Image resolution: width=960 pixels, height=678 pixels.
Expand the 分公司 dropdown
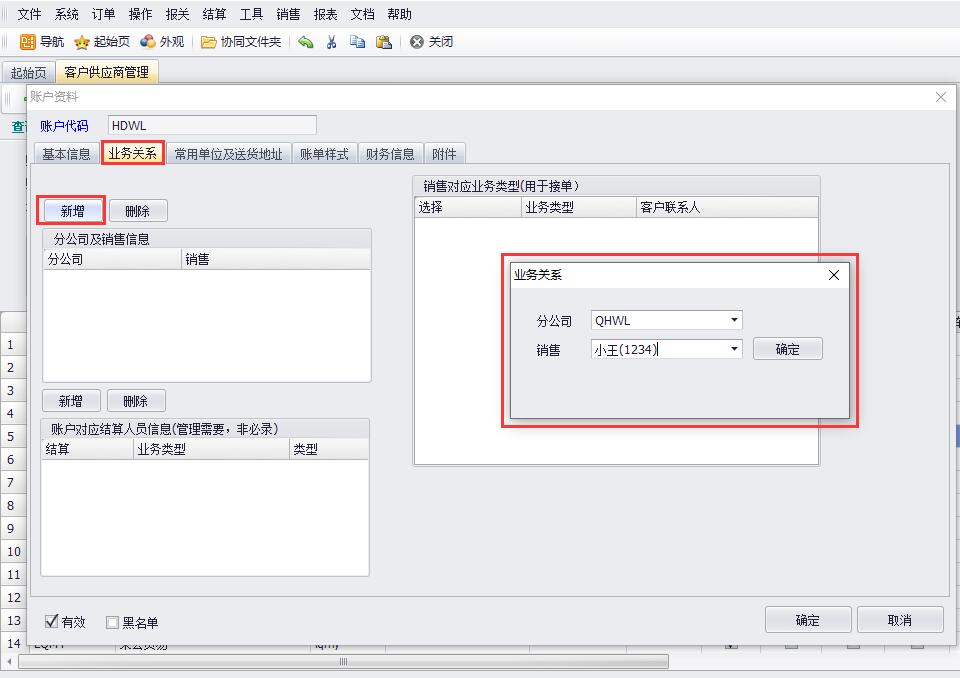(x=734, y=321)
